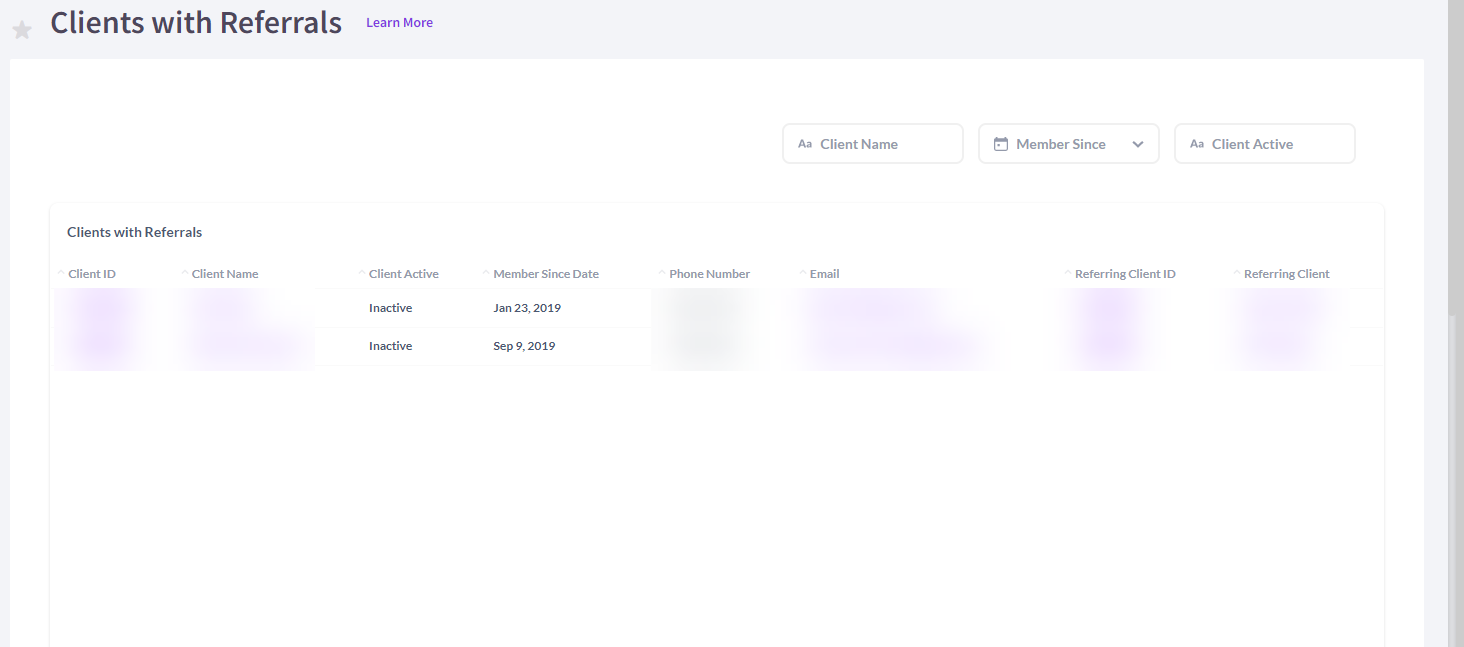Sort by Member Since Date column

546,274
